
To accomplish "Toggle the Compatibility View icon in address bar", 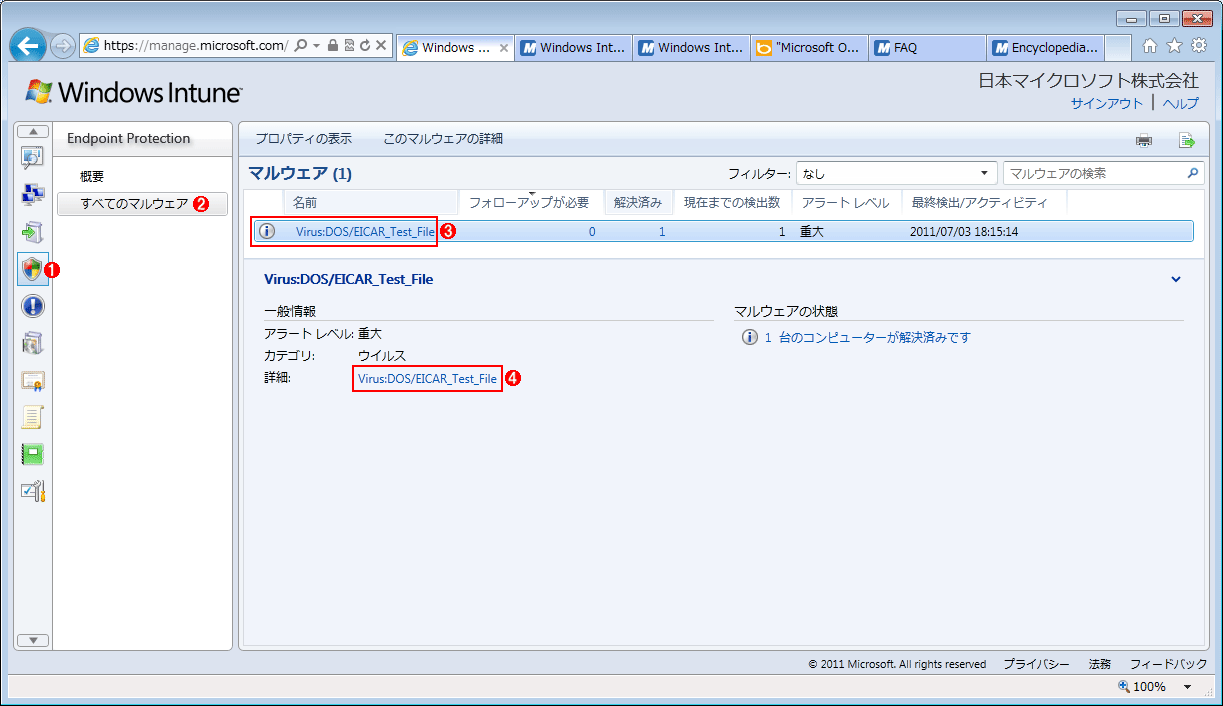I will coord(349,46).
